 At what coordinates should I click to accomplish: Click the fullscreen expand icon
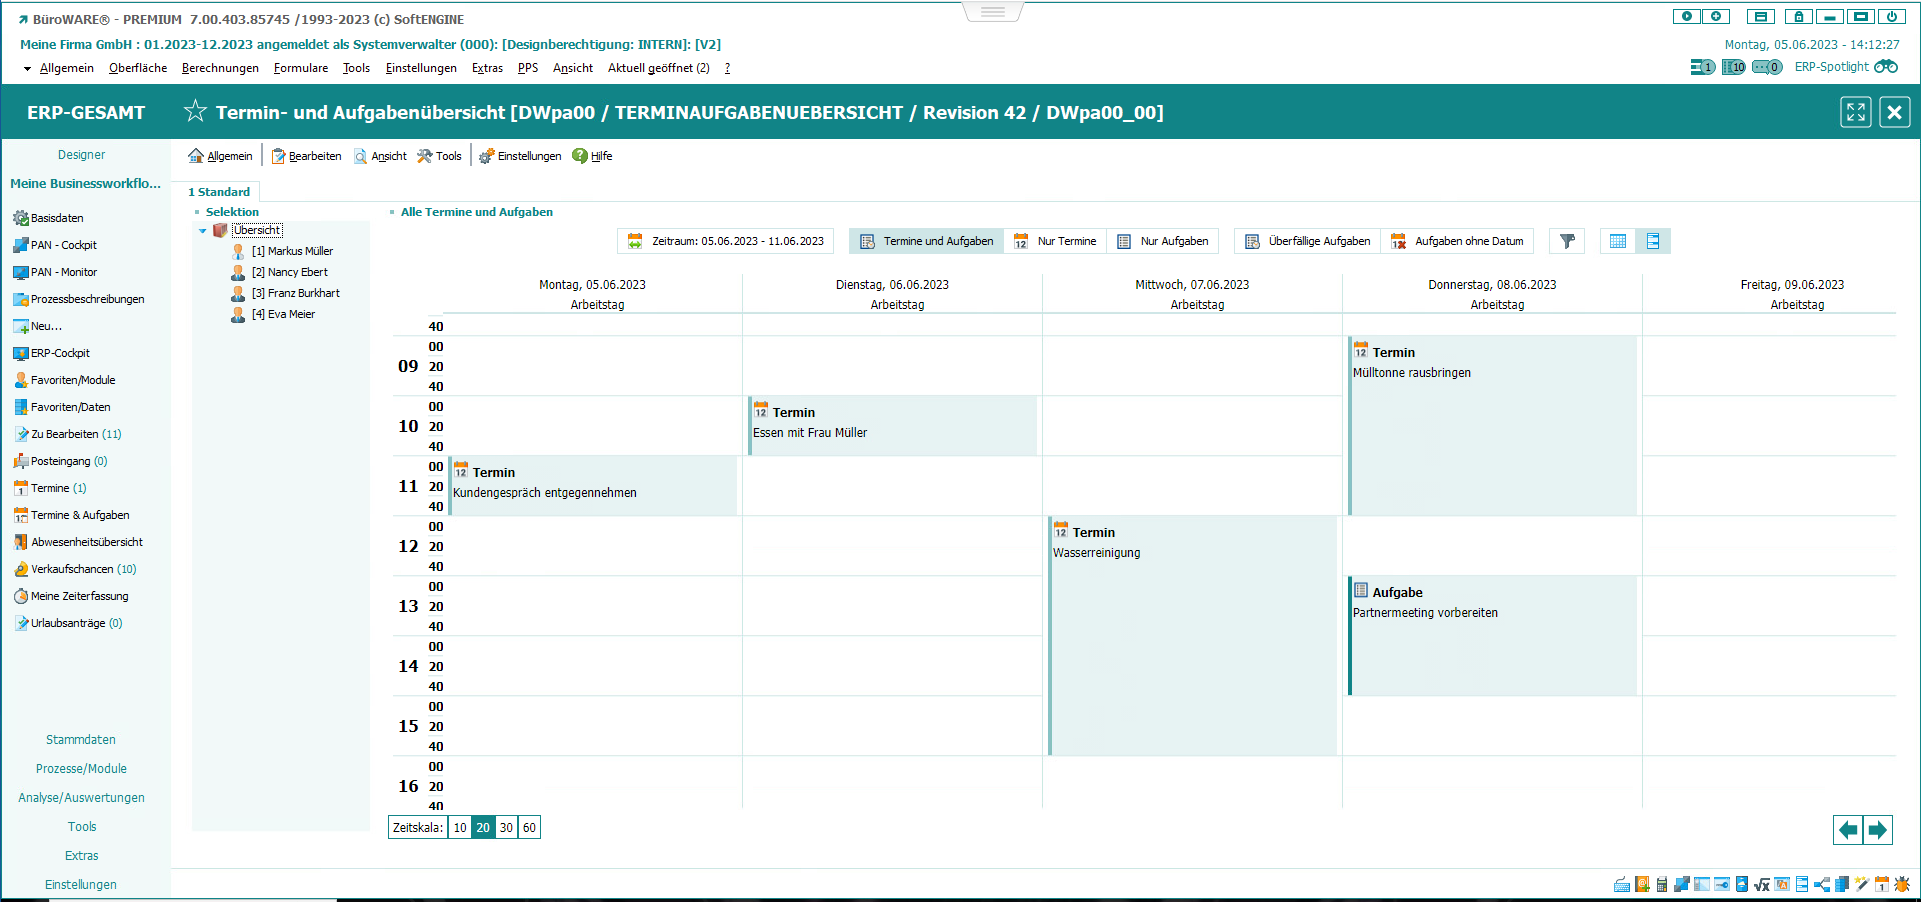1856,112
